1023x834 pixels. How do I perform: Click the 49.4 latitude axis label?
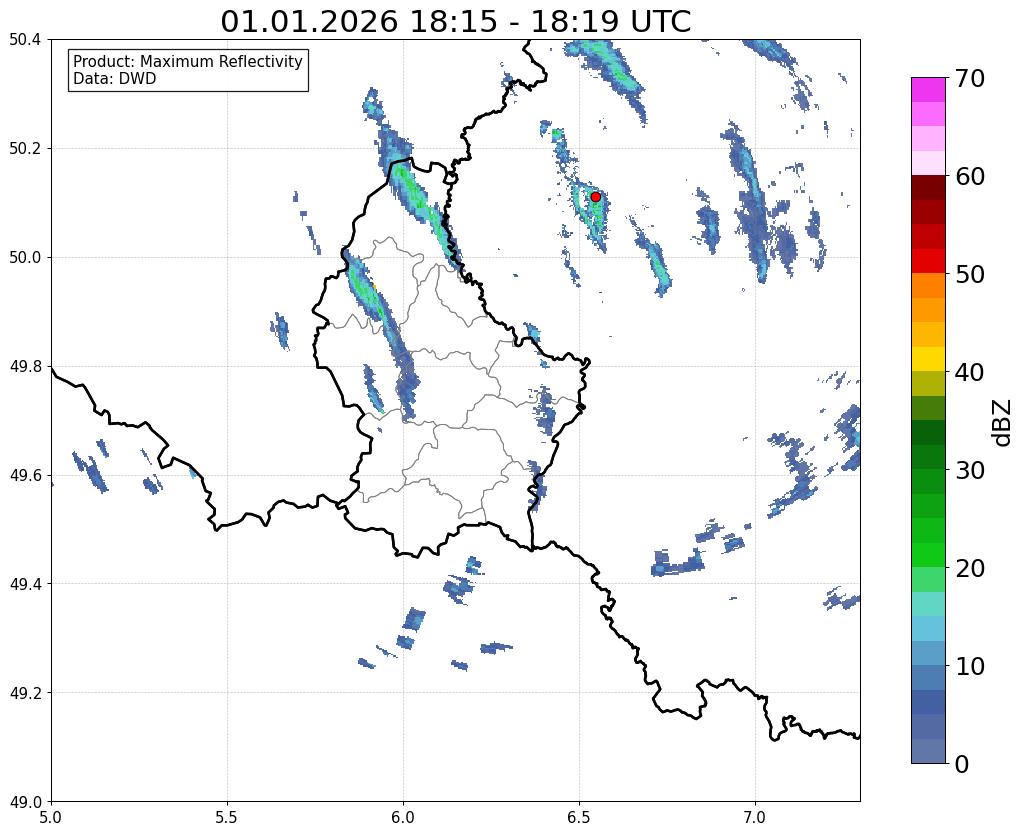click(25, 584)
